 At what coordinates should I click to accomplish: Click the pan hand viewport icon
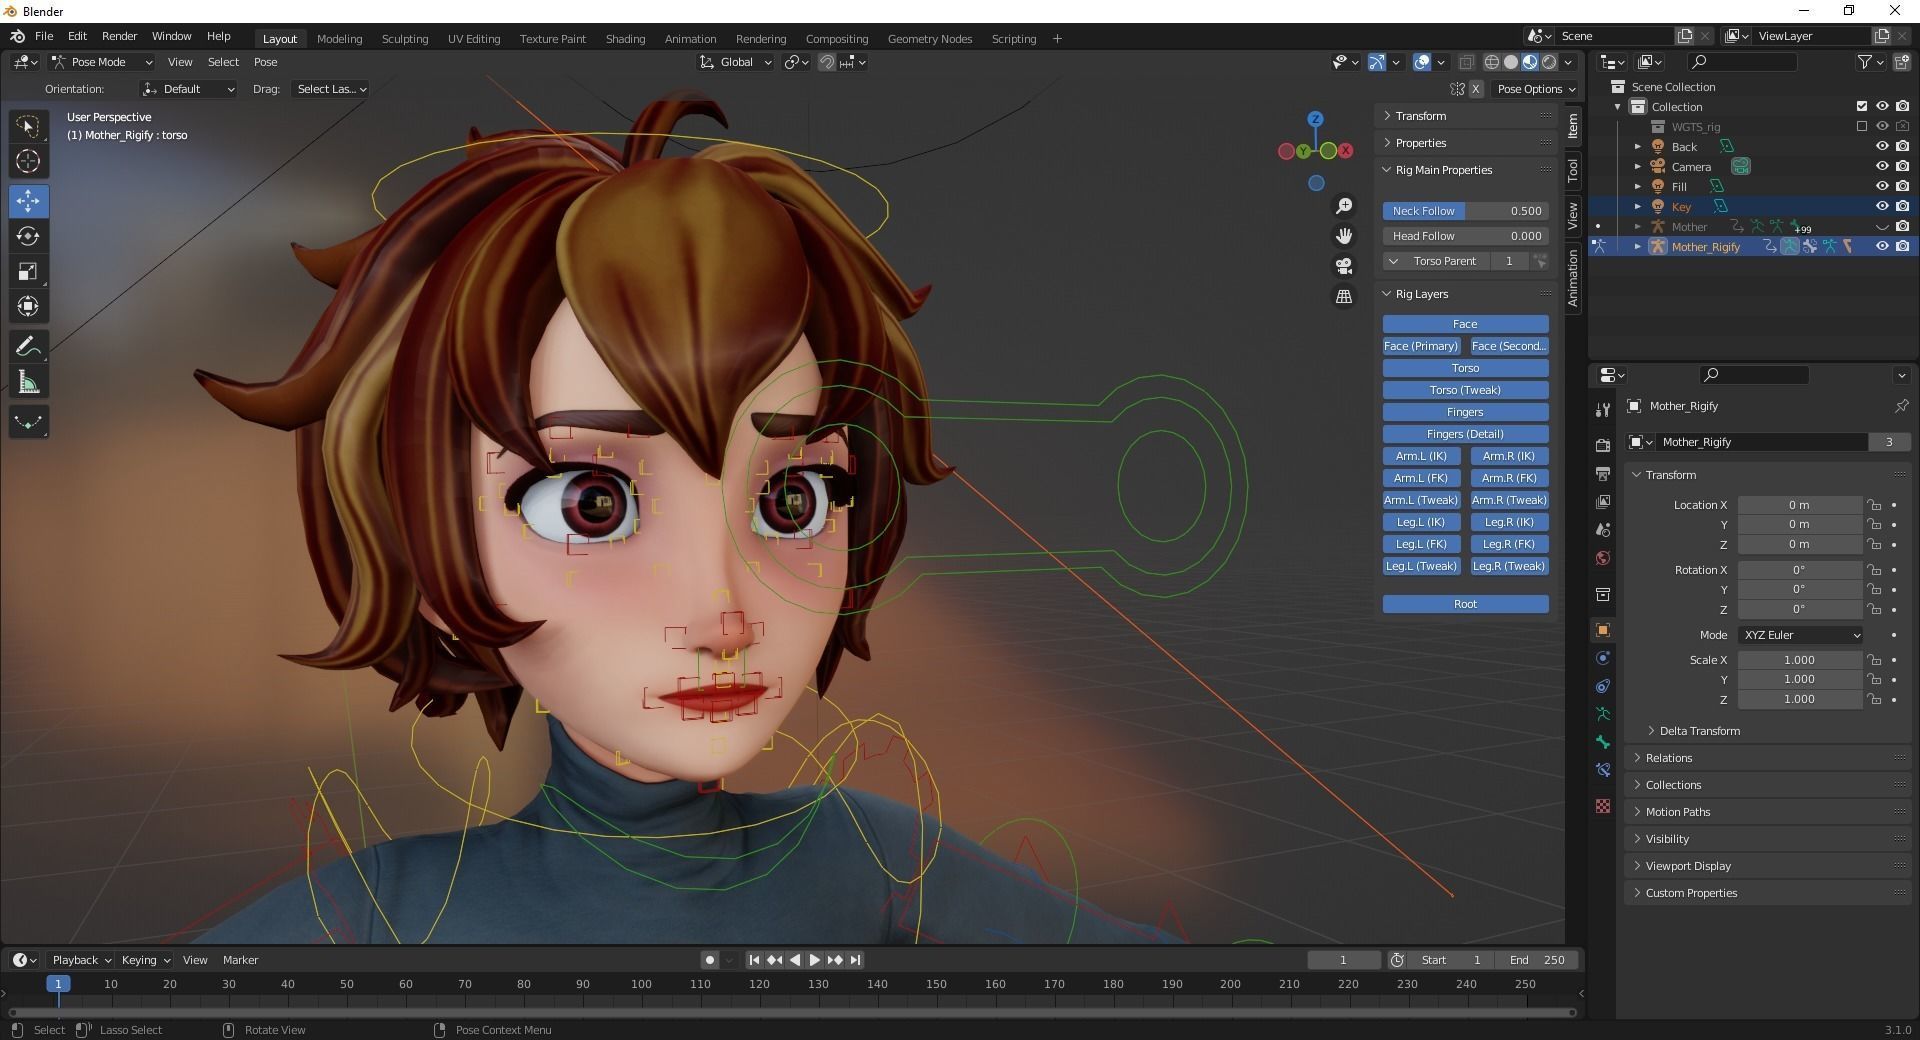coord(1344,235)
